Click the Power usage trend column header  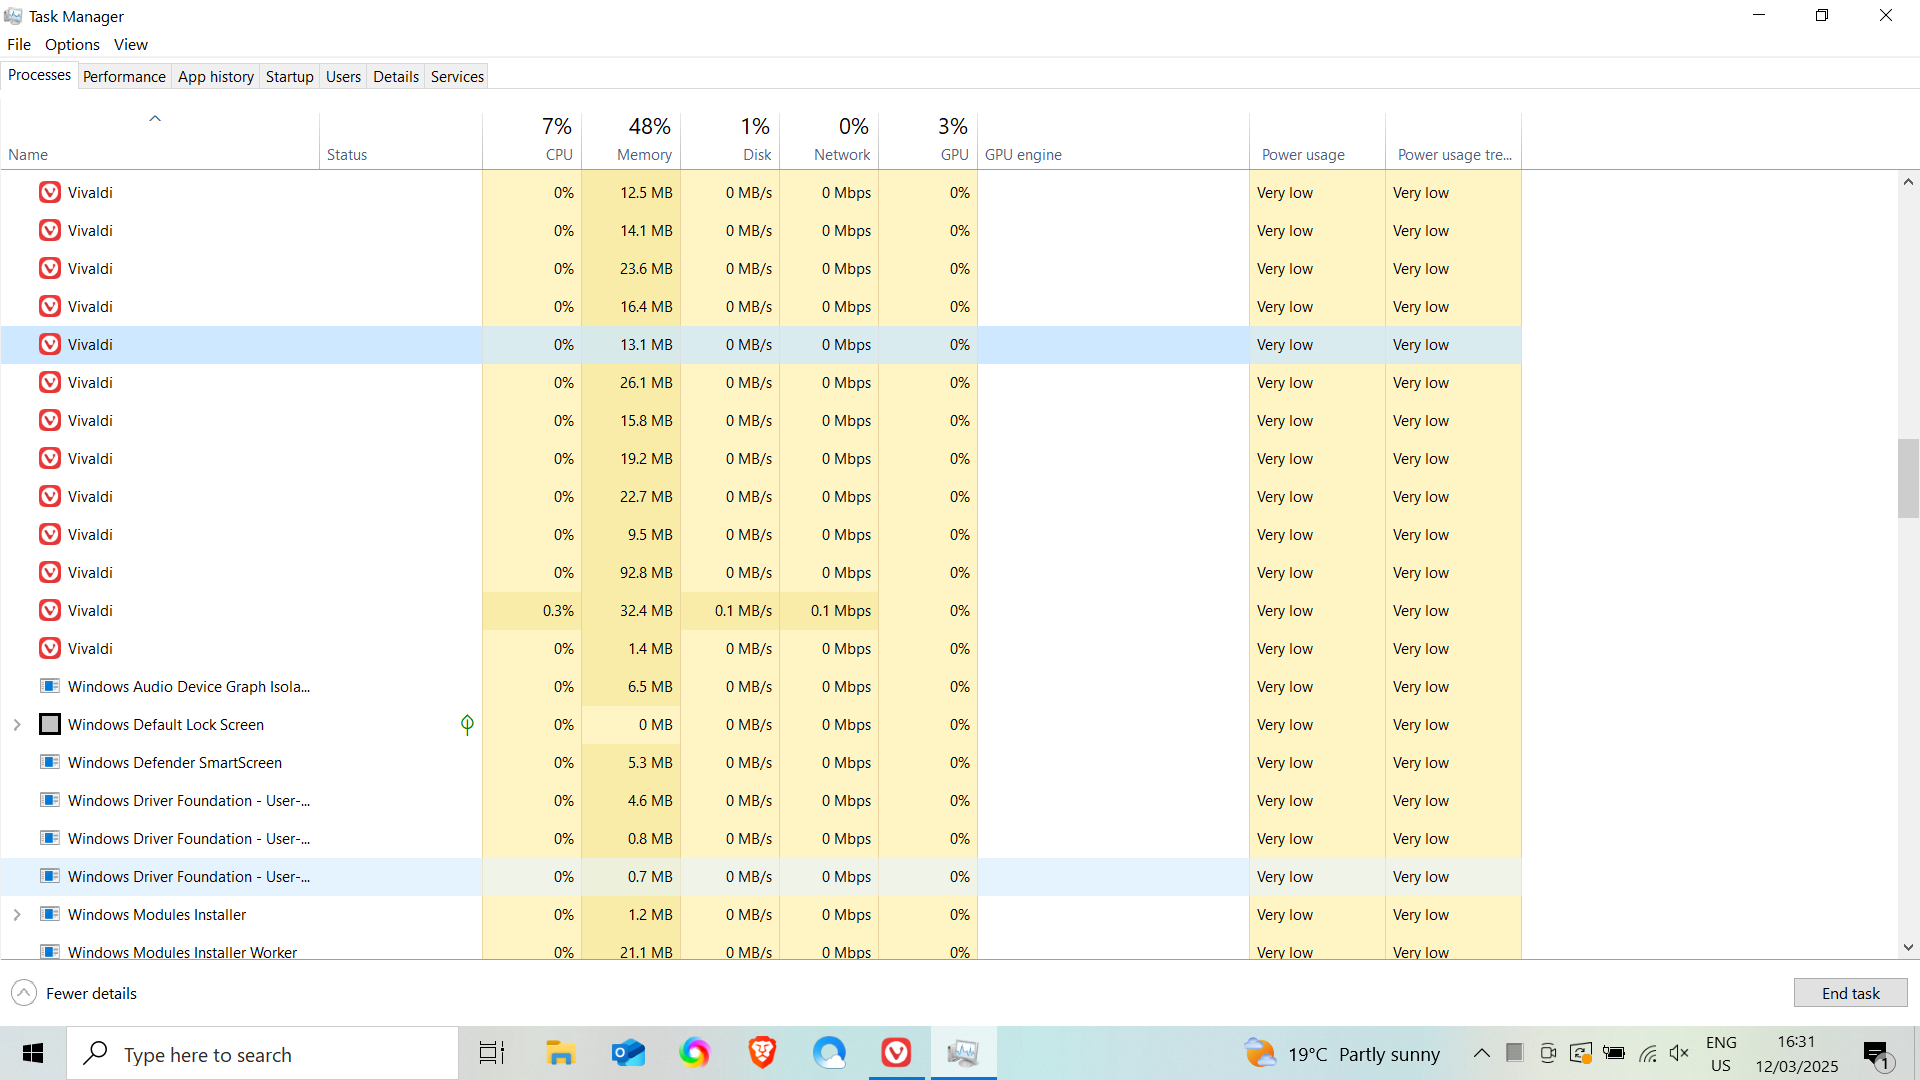pyautogui.click(x=1453, y=140)
